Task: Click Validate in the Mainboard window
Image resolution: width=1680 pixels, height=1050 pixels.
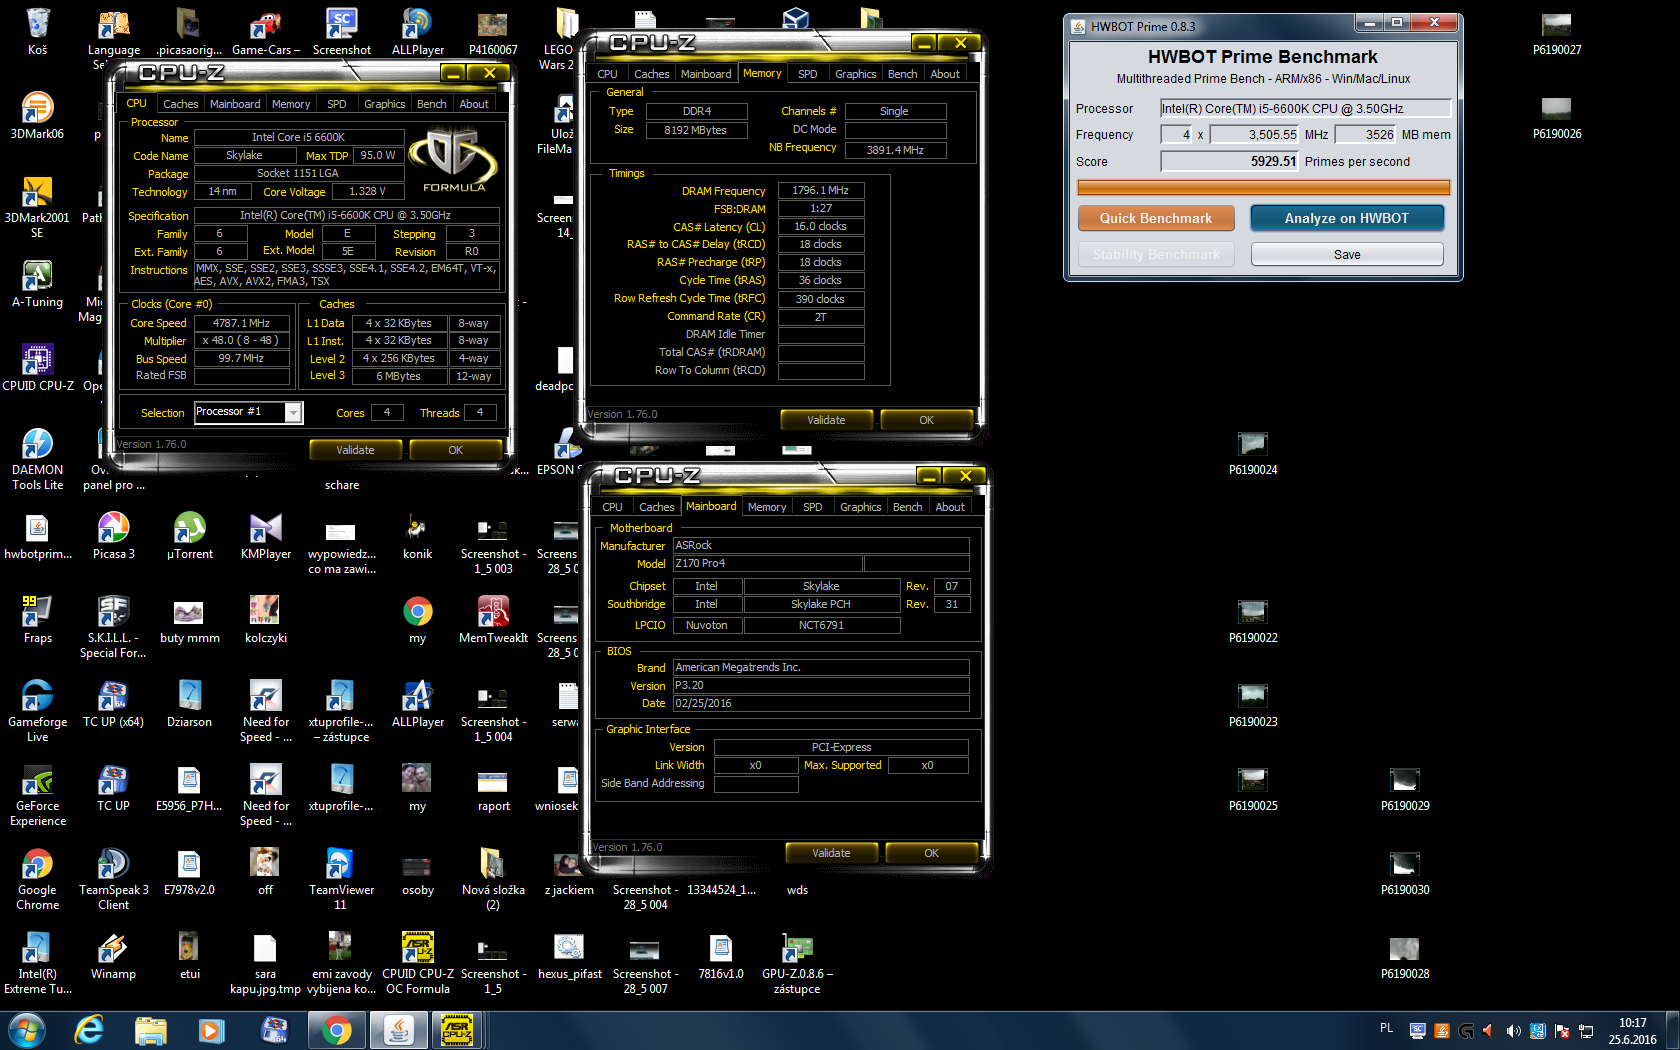Action: (x=832, y=853)
